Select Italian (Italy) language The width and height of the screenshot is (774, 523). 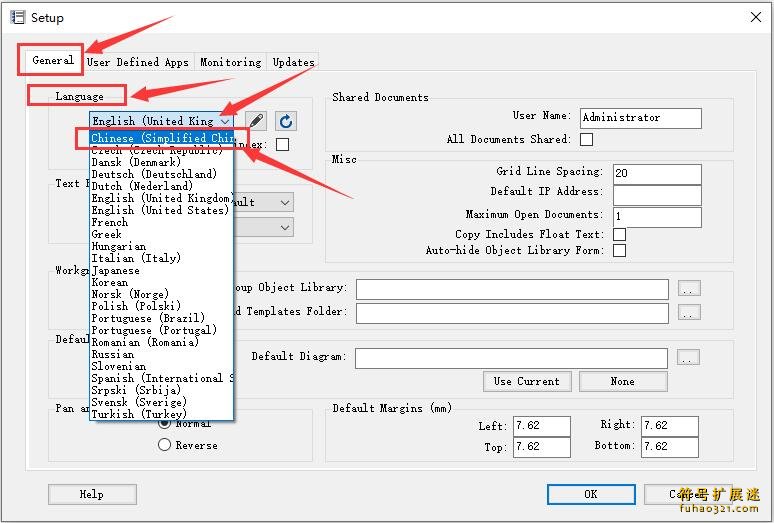[161, 258]
